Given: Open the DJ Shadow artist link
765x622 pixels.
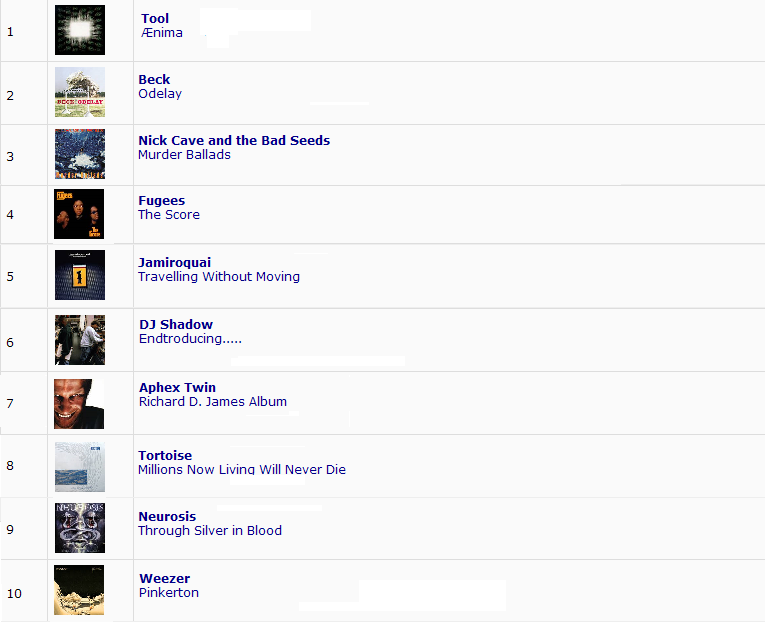Looking at the screenshot, I should 176,324.
